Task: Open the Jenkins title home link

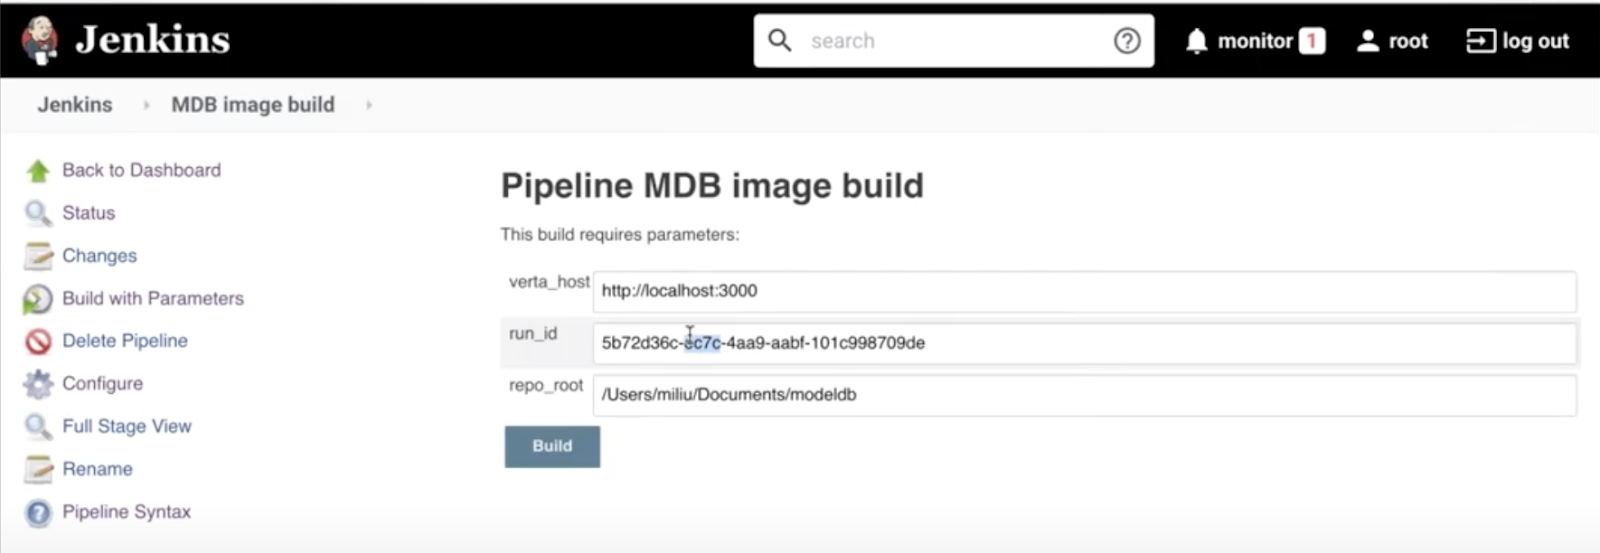Action: coord(152,40)
